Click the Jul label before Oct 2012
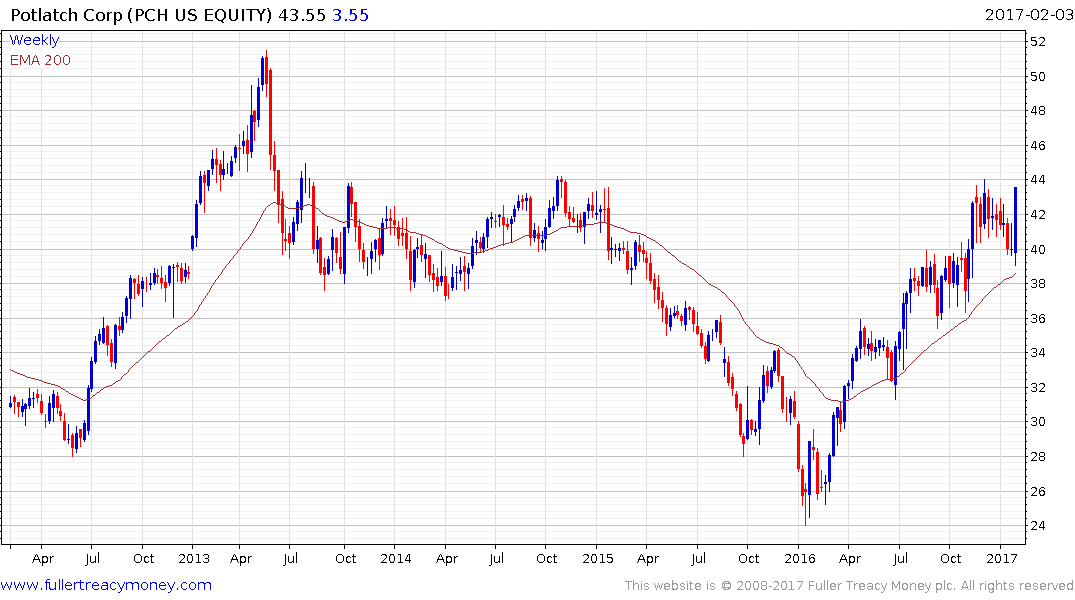 [93, 559]
